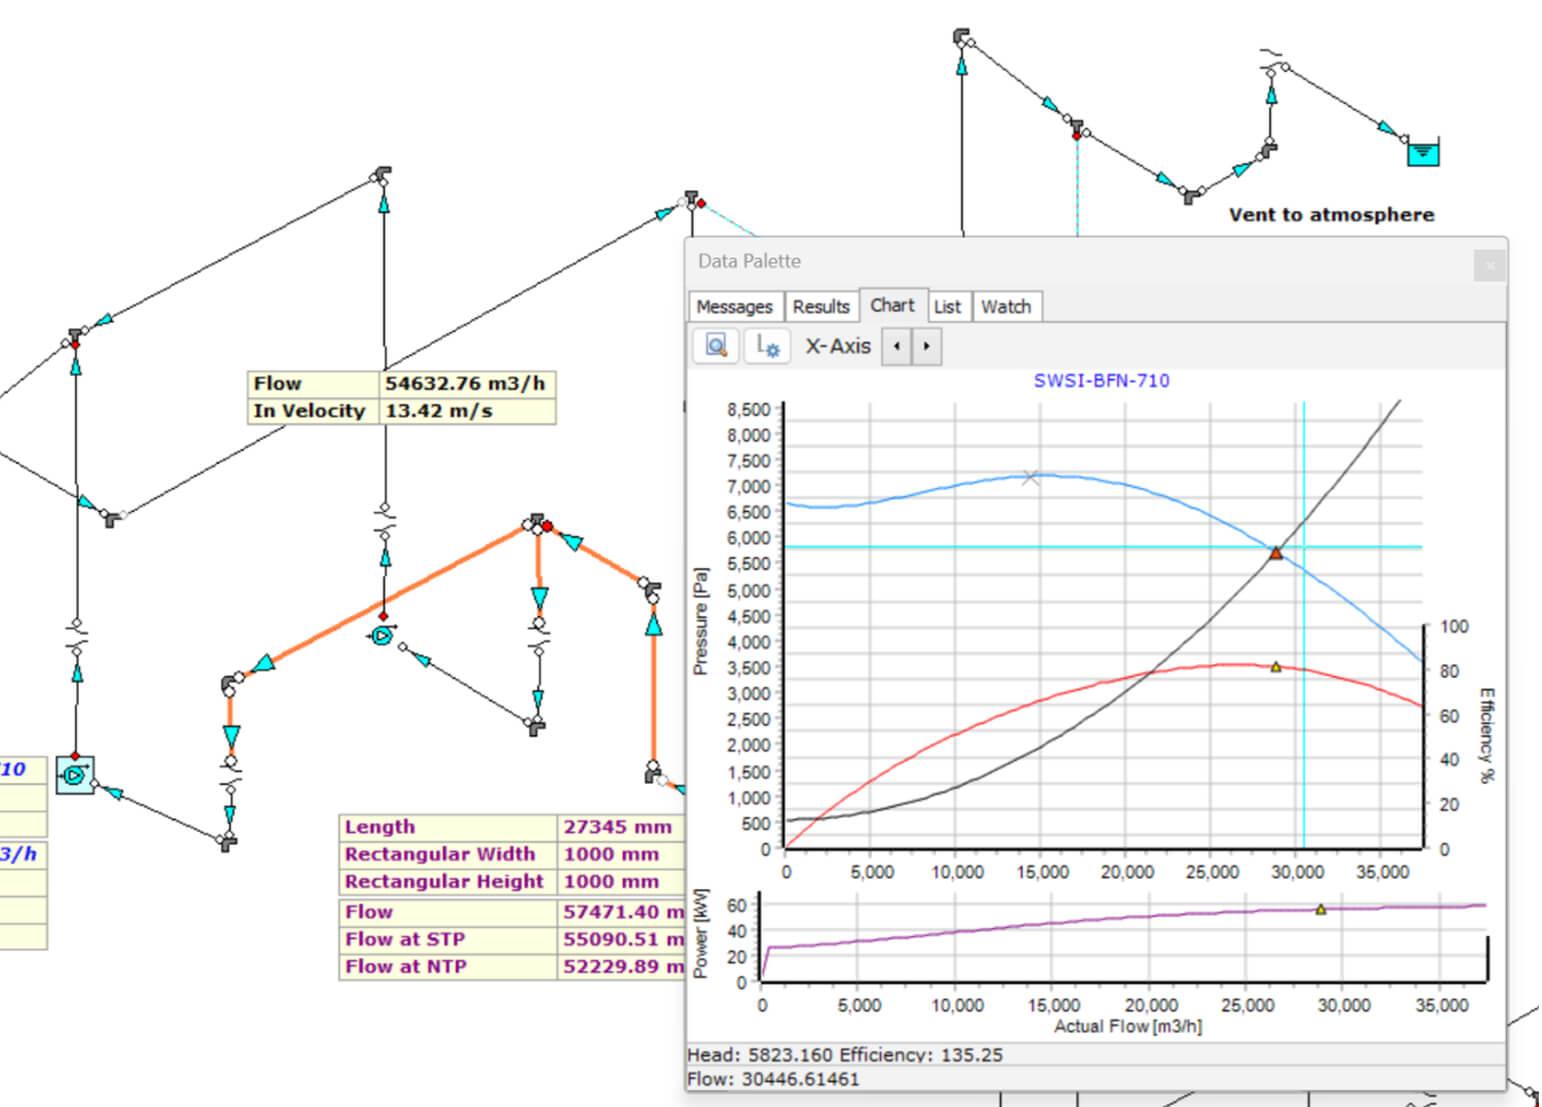Click the chart zoom magnifier icon
1542x1107 pixels.
[716, 346]
